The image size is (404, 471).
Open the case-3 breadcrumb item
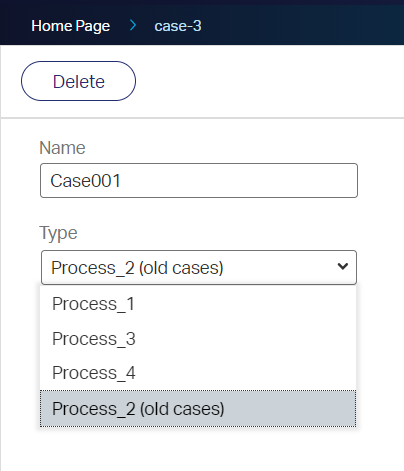click(x=178, y=26)
